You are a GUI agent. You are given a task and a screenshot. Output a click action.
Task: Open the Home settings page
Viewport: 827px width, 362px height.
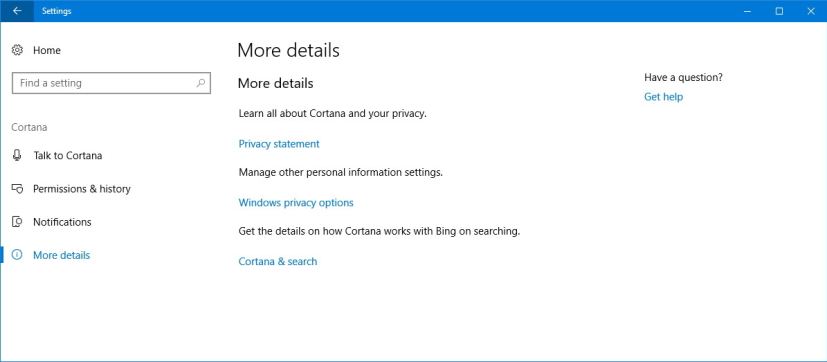coord(46,50)
